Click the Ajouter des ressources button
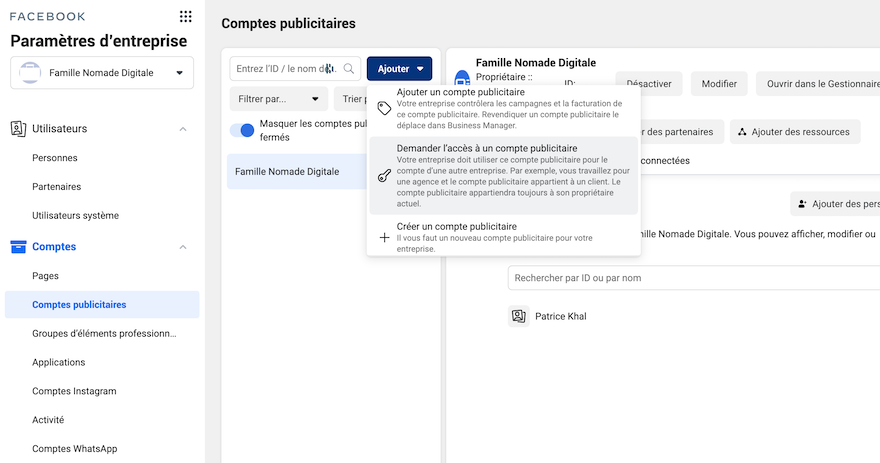 [795, 132]
